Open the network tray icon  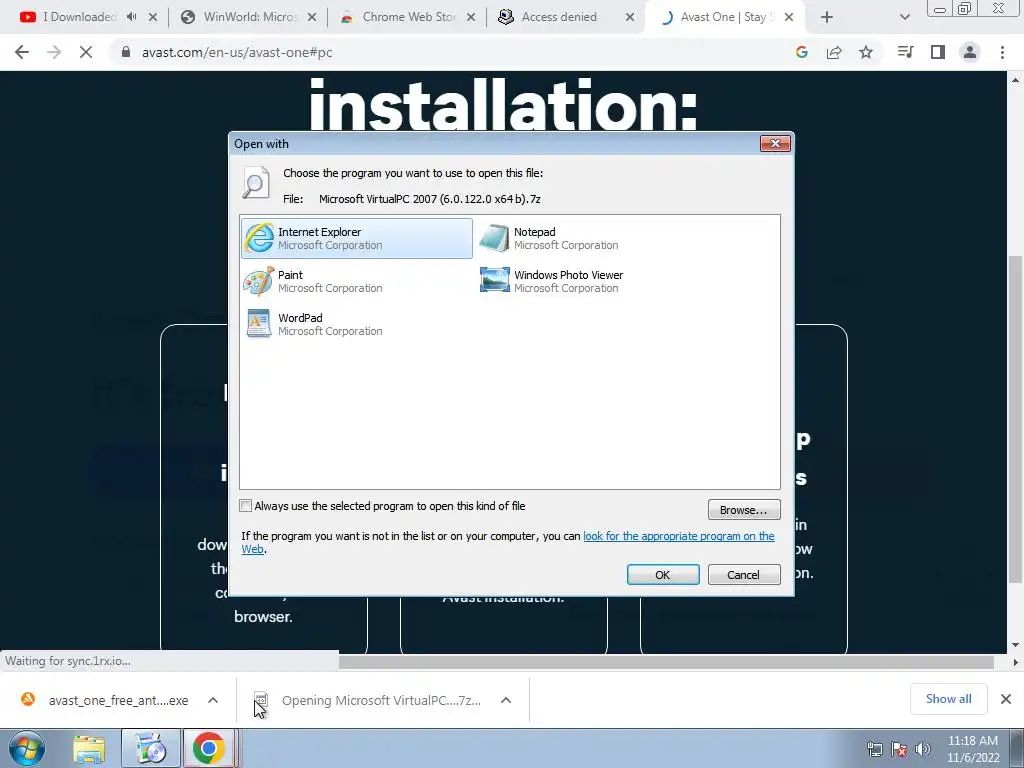click(874, 749)
